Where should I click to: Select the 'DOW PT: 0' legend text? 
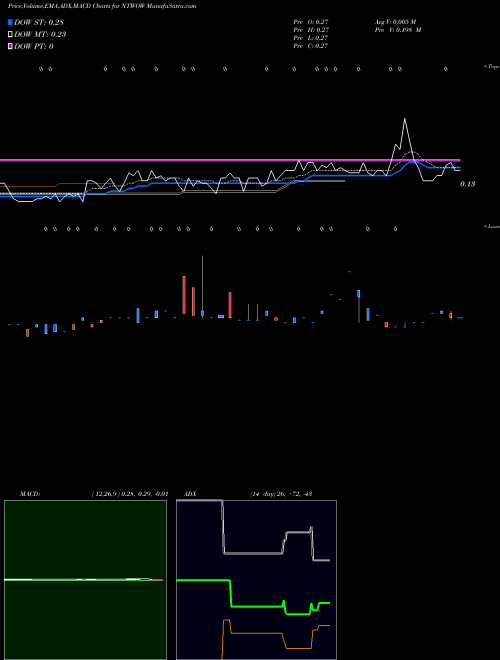pyautogui.click(x=34, y=46)
